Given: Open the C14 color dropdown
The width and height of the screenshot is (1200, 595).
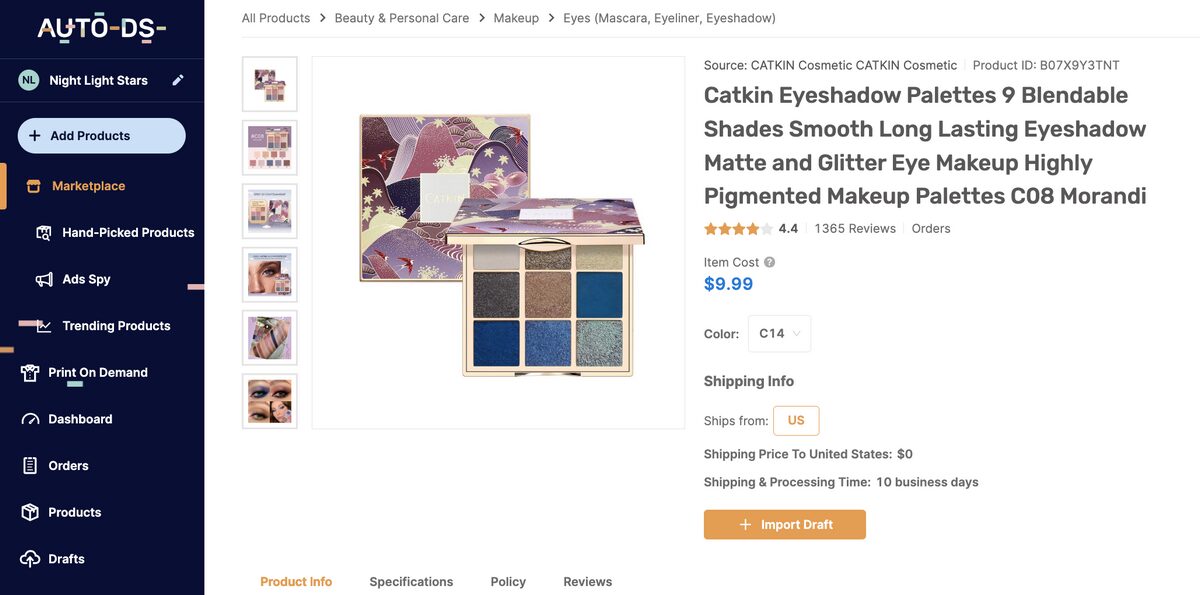Looking at the screenshot, I should point(779,333).
